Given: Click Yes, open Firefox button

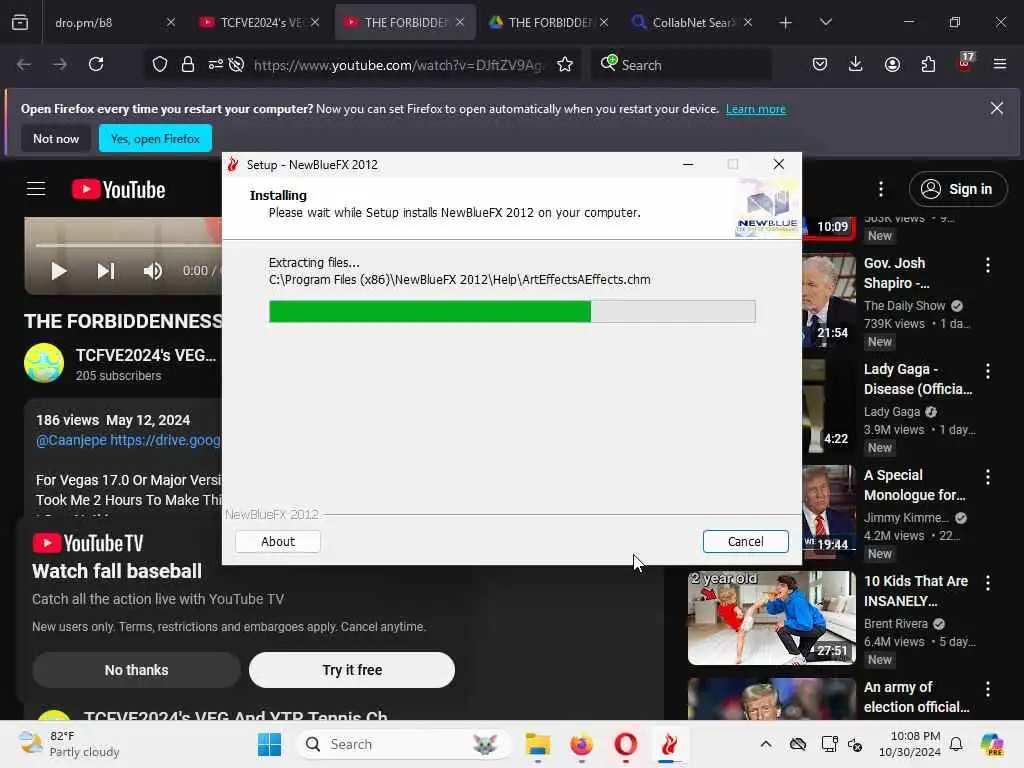Looking at the screenshot, I should 155,138.
